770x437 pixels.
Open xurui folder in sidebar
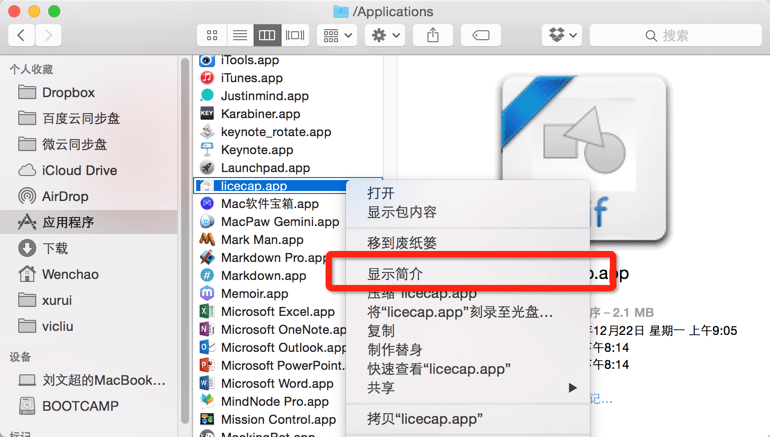[x=88, y=300]
